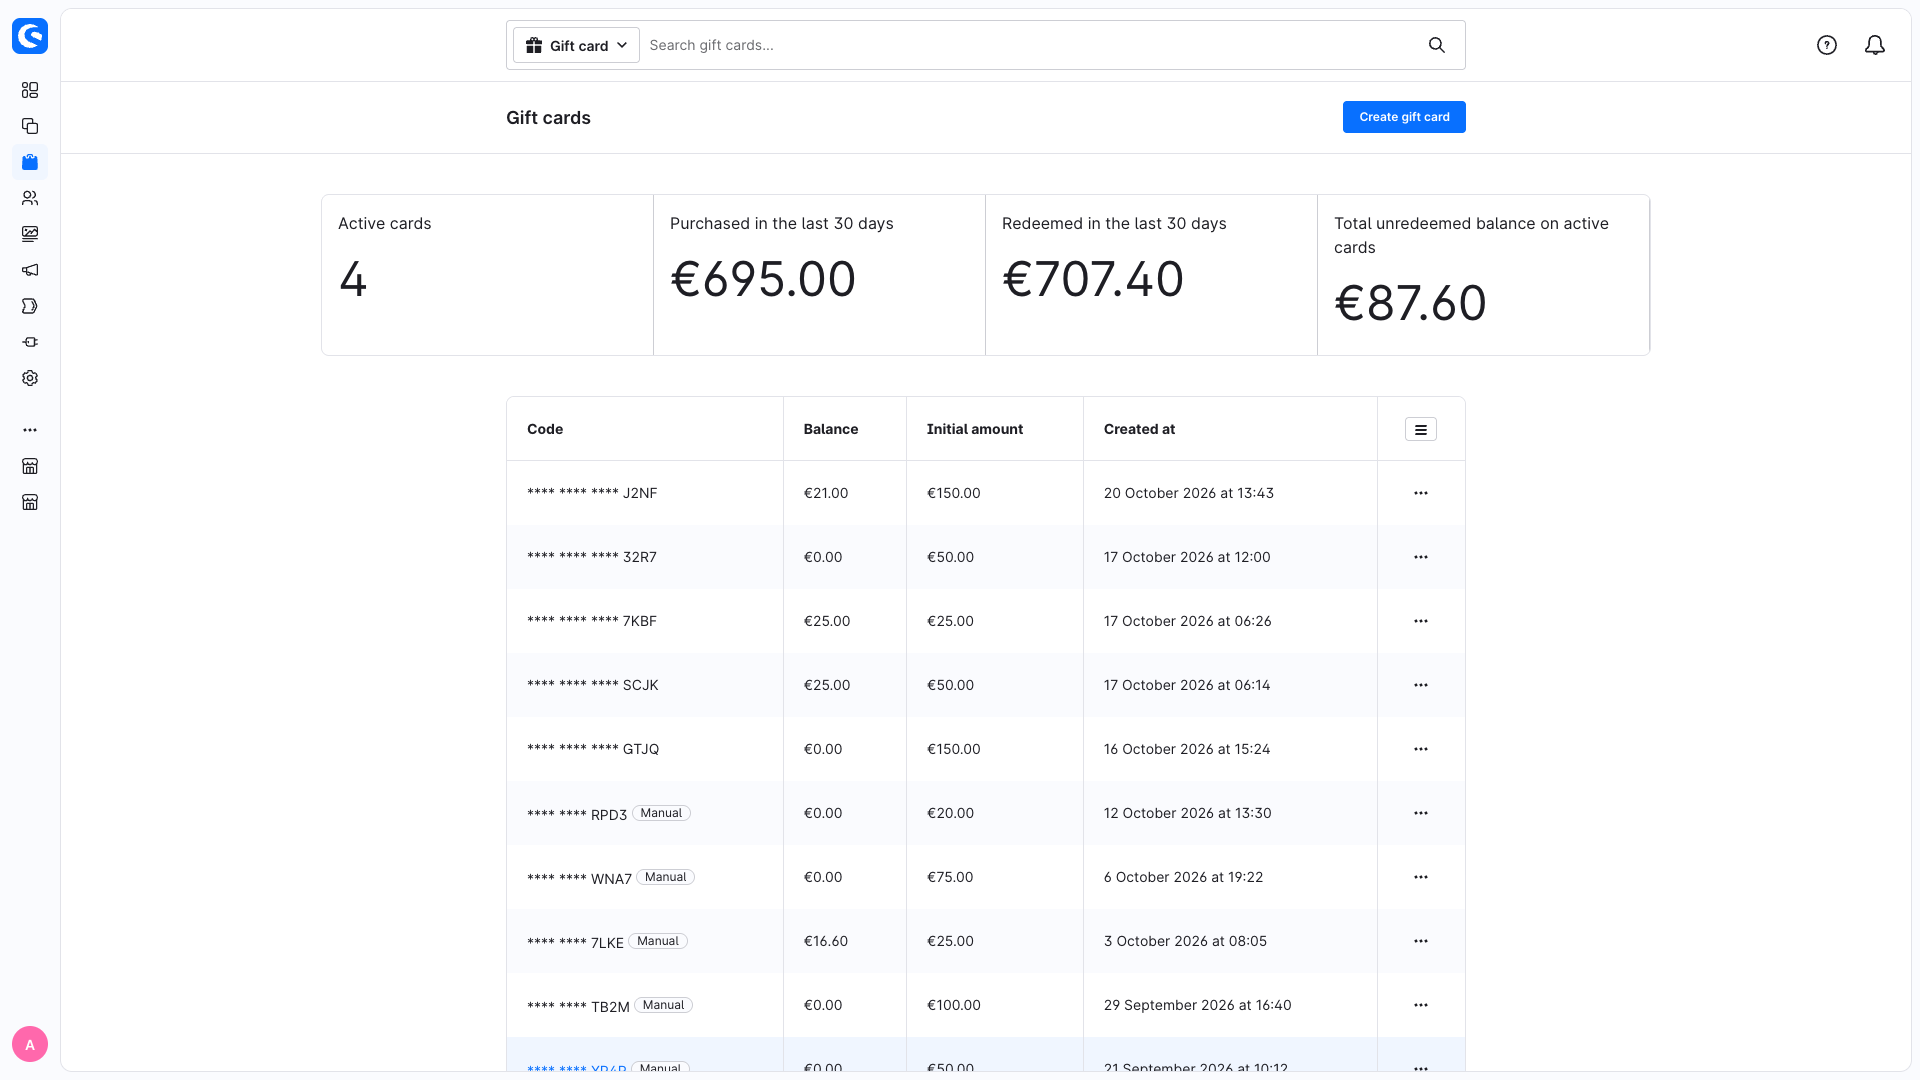Open the Content section icon
This screenshot has width=1920, height=1080.
pos(30,234)
